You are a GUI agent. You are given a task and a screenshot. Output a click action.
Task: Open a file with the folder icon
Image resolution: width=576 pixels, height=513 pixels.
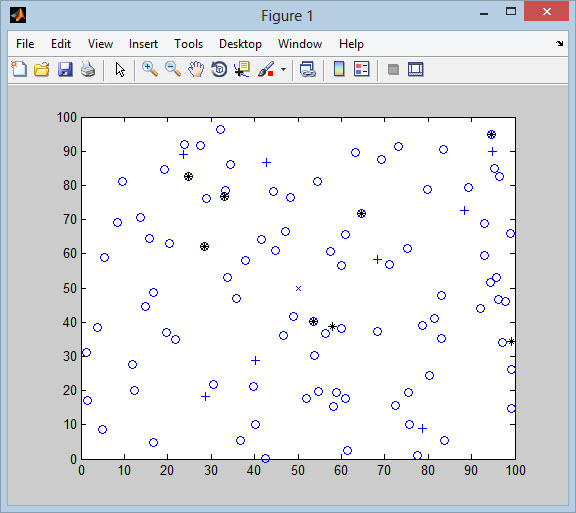pos(42,69)
